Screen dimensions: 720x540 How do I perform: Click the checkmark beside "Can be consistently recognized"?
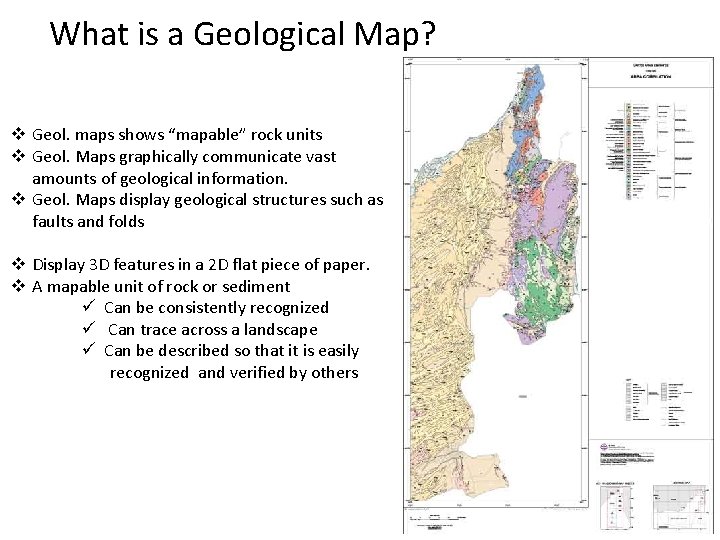click(89, 305)
